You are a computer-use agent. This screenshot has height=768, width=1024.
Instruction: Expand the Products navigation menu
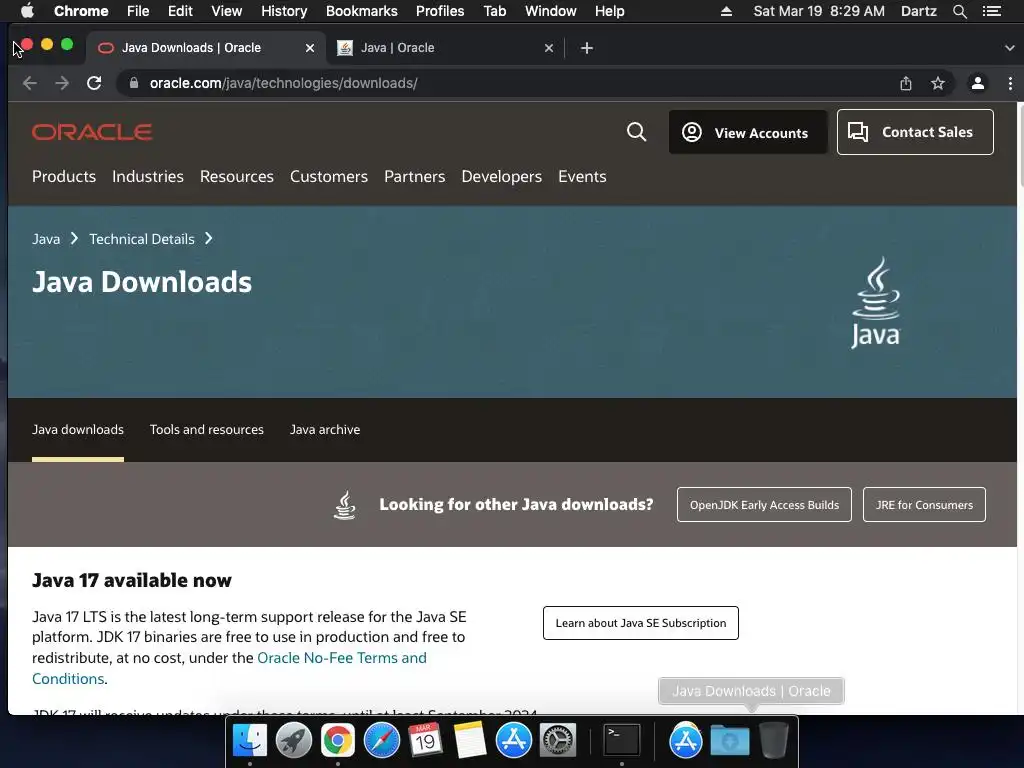(x=64, y=176)
